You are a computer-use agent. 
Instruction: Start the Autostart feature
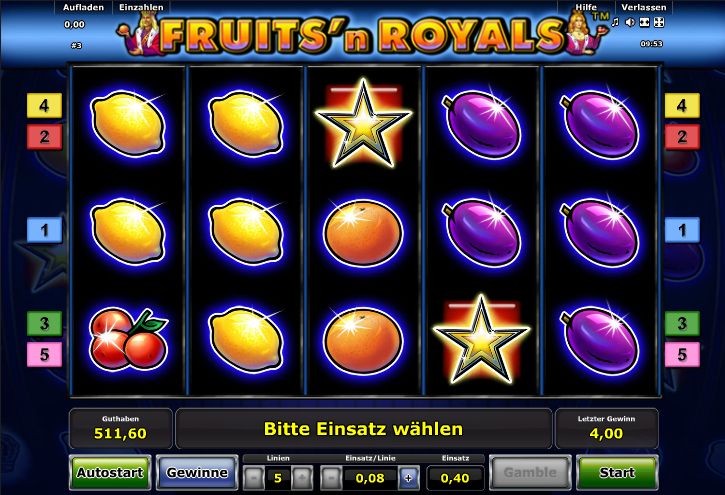pyautogui.click(x=110, y=472)
